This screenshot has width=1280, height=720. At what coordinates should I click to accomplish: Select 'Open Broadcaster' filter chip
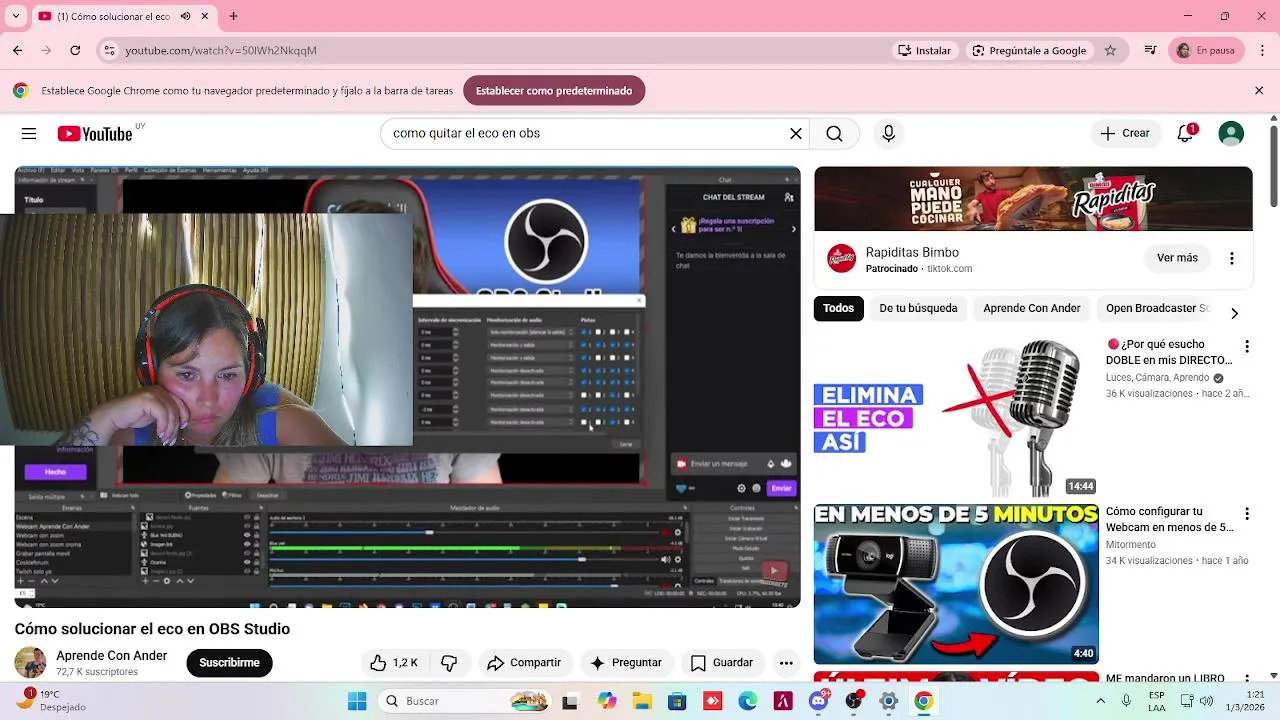pyautogui.click(x=1158, y=308)
